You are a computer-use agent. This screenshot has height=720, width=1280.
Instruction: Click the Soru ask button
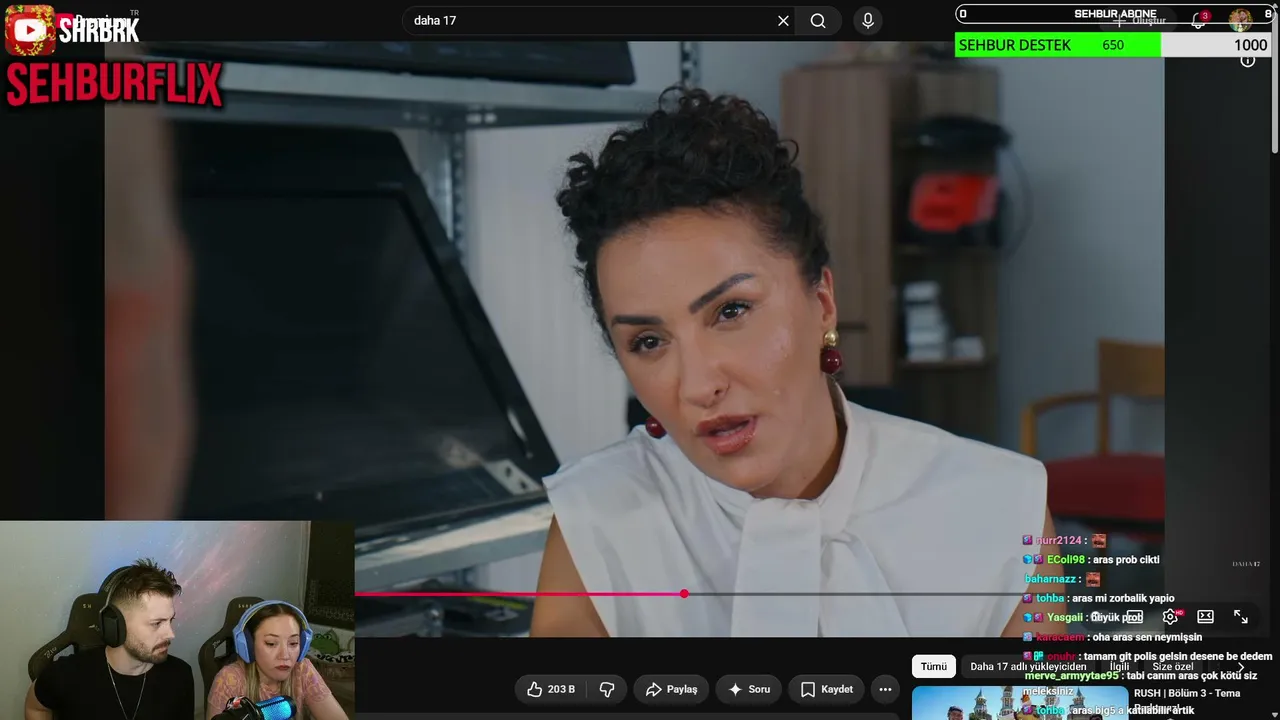(x=749, y=689)
